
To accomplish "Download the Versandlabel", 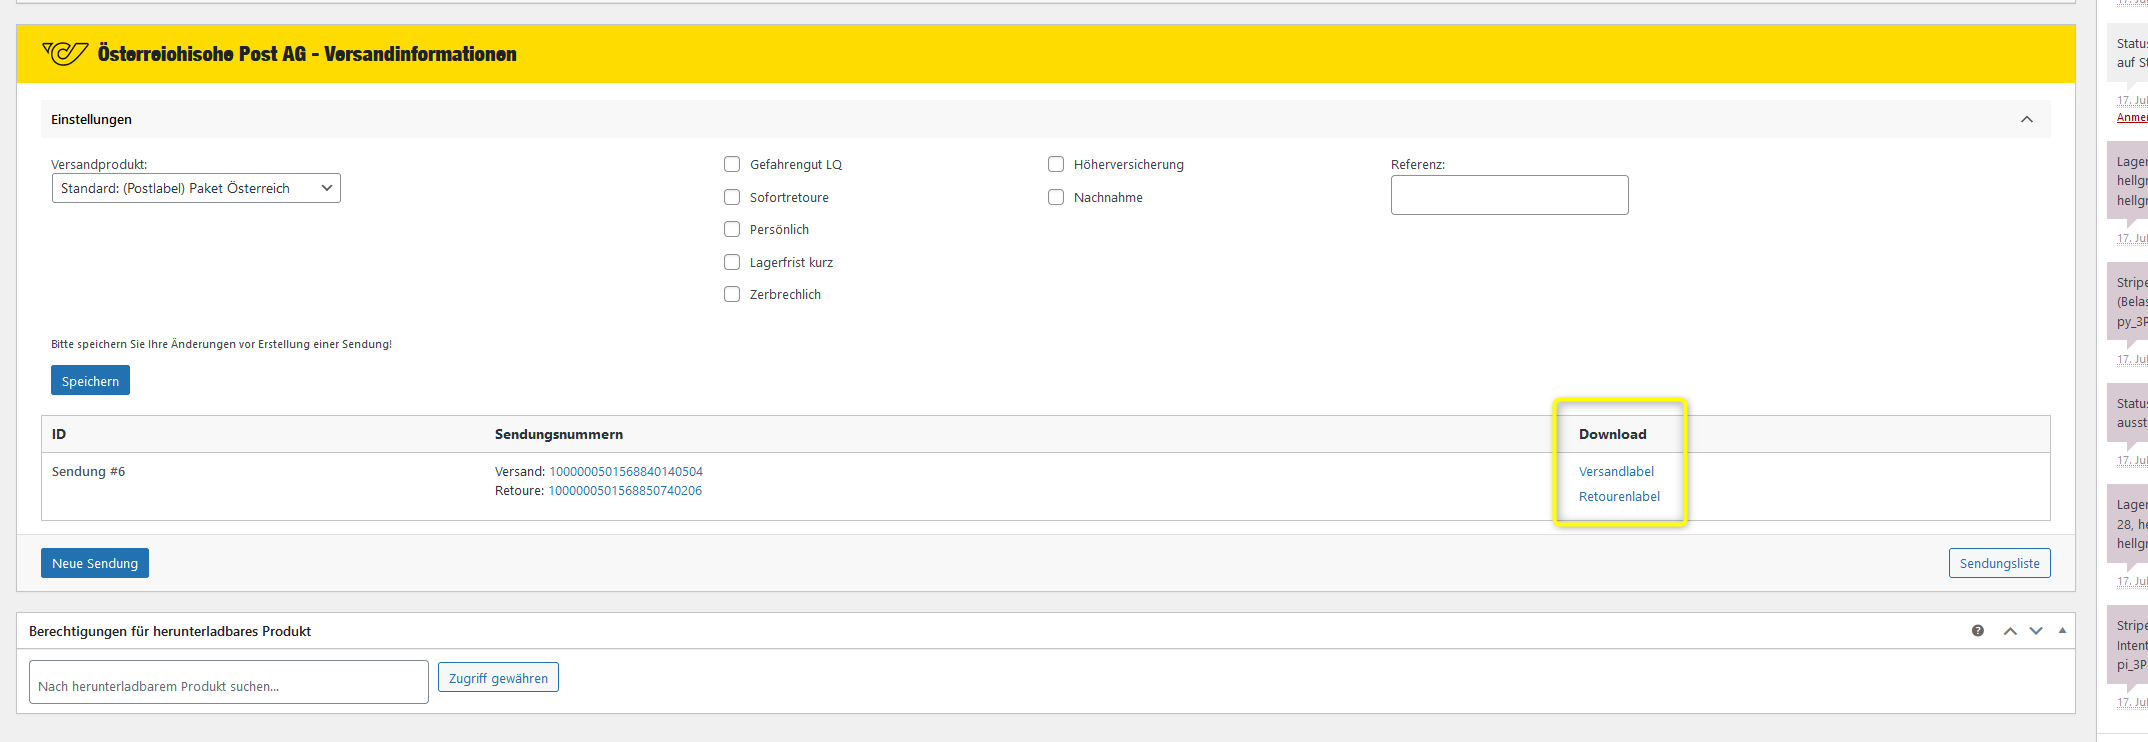I will coord(1616,471).
